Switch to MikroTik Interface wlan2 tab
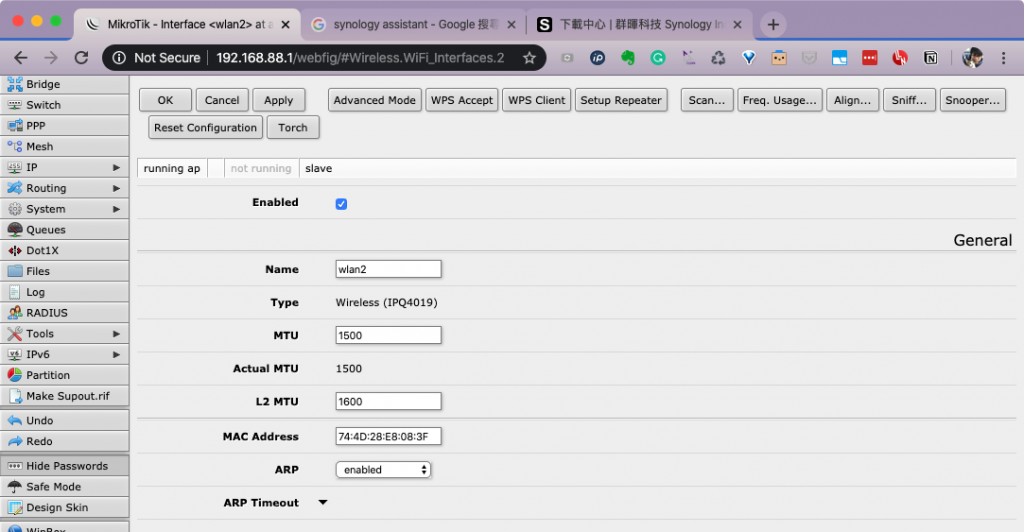1024x532 pixels. 188,24
